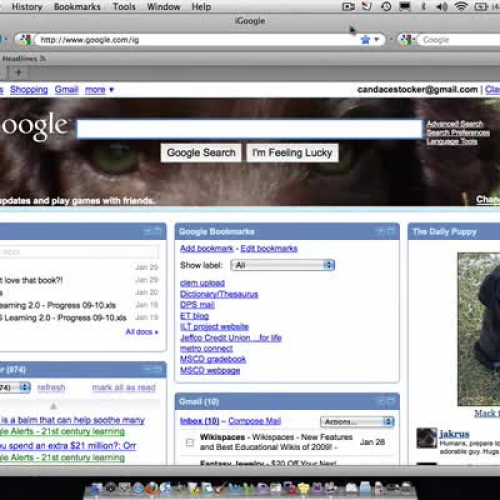Open the search engine selector dropdown arrow
500x500 pixels.
(x=413, y=40)
